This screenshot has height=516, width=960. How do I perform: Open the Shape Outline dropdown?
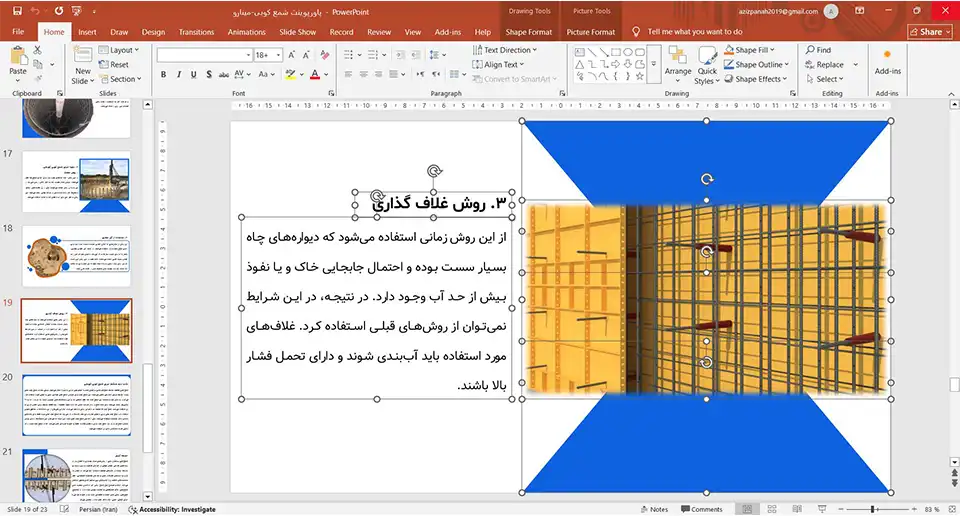757,64
